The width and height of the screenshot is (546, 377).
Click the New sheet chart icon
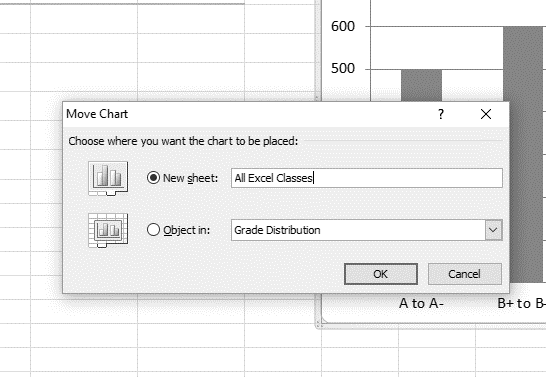click(108, 178)
